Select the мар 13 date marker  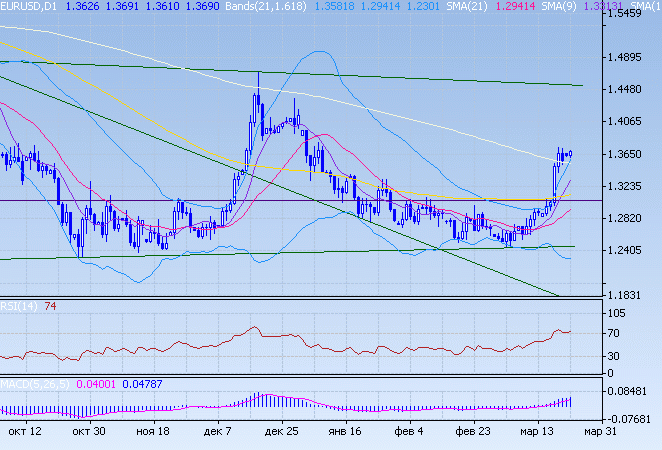click(538, 431)
